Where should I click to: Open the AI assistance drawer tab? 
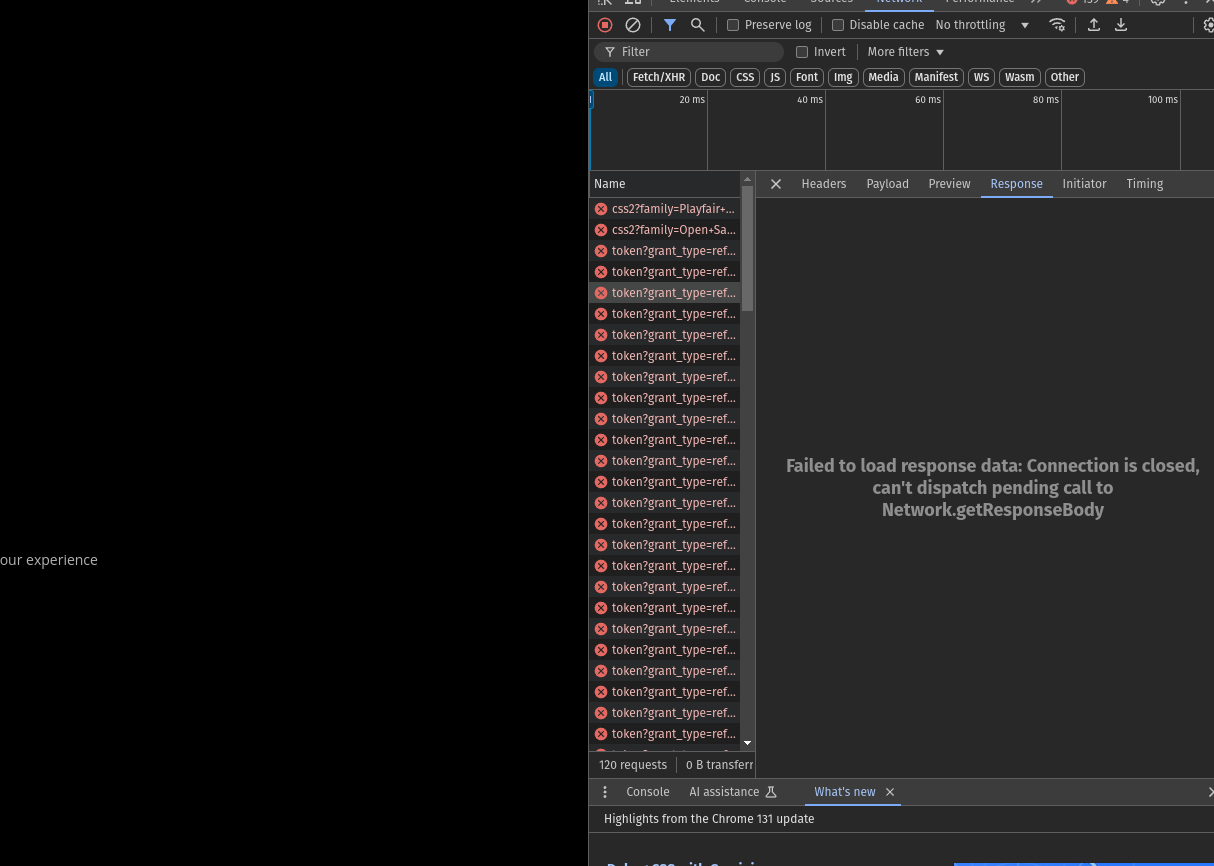tap(733, 792)
